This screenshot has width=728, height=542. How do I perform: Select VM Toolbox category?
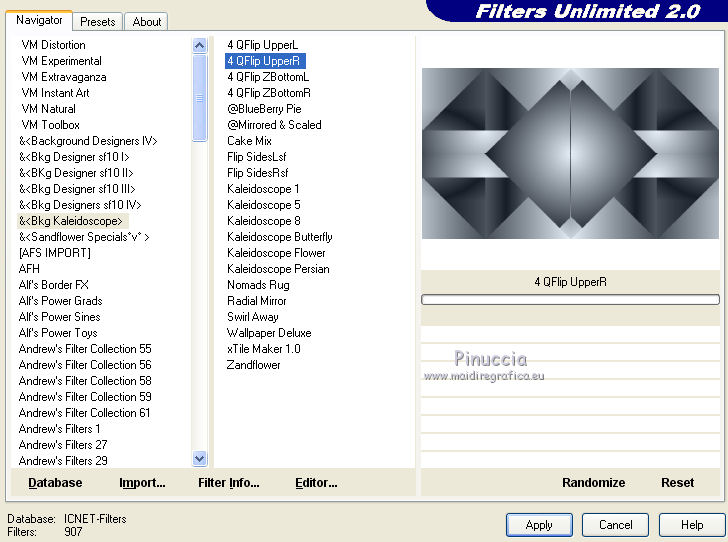50,125
